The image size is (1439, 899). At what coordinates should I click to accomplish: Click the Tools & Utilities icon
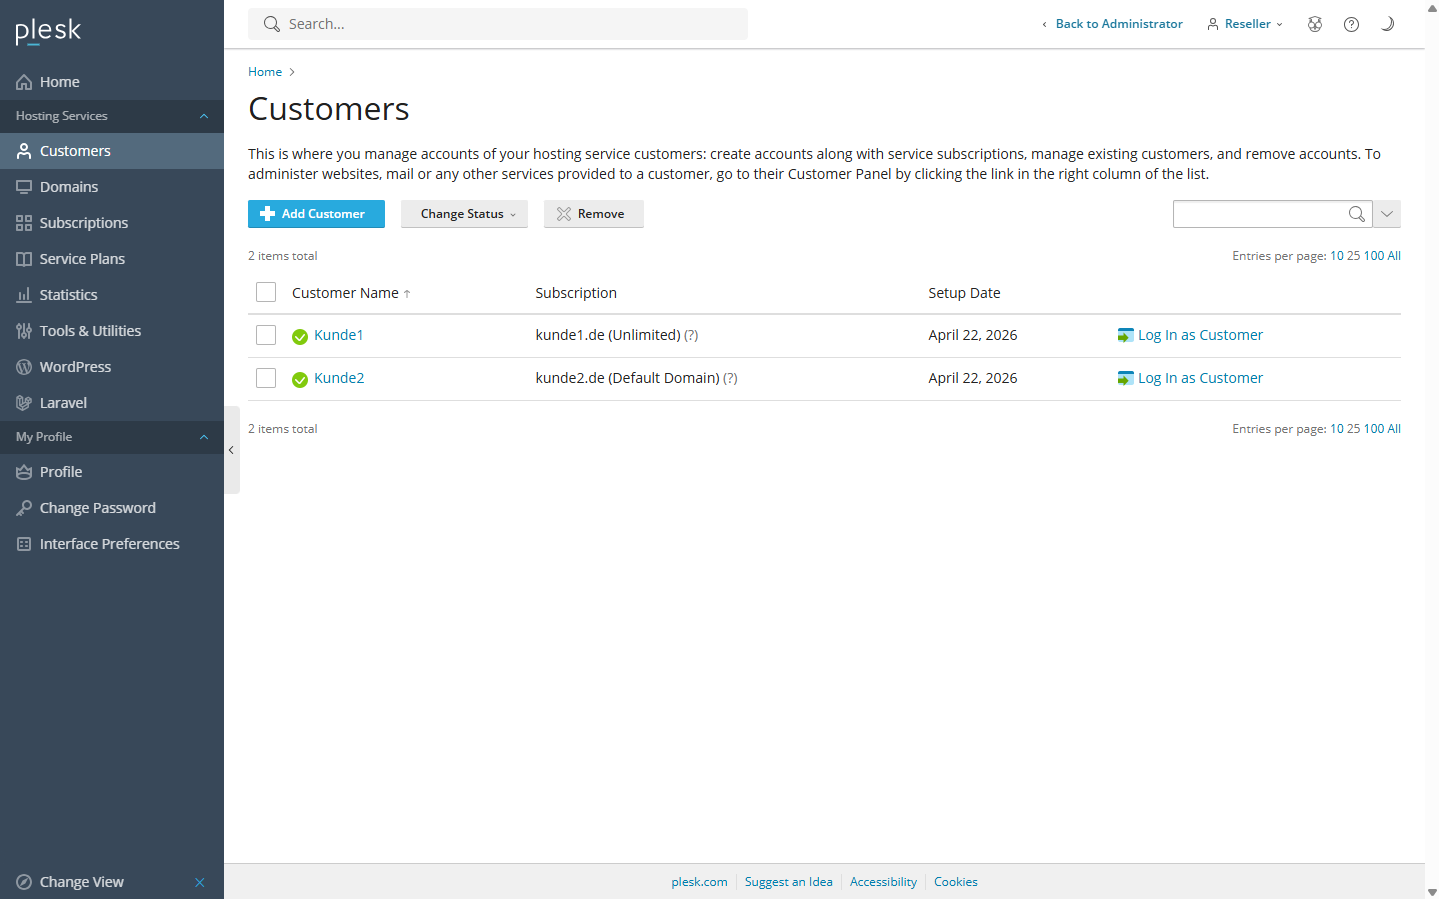[x=24, y=331]
